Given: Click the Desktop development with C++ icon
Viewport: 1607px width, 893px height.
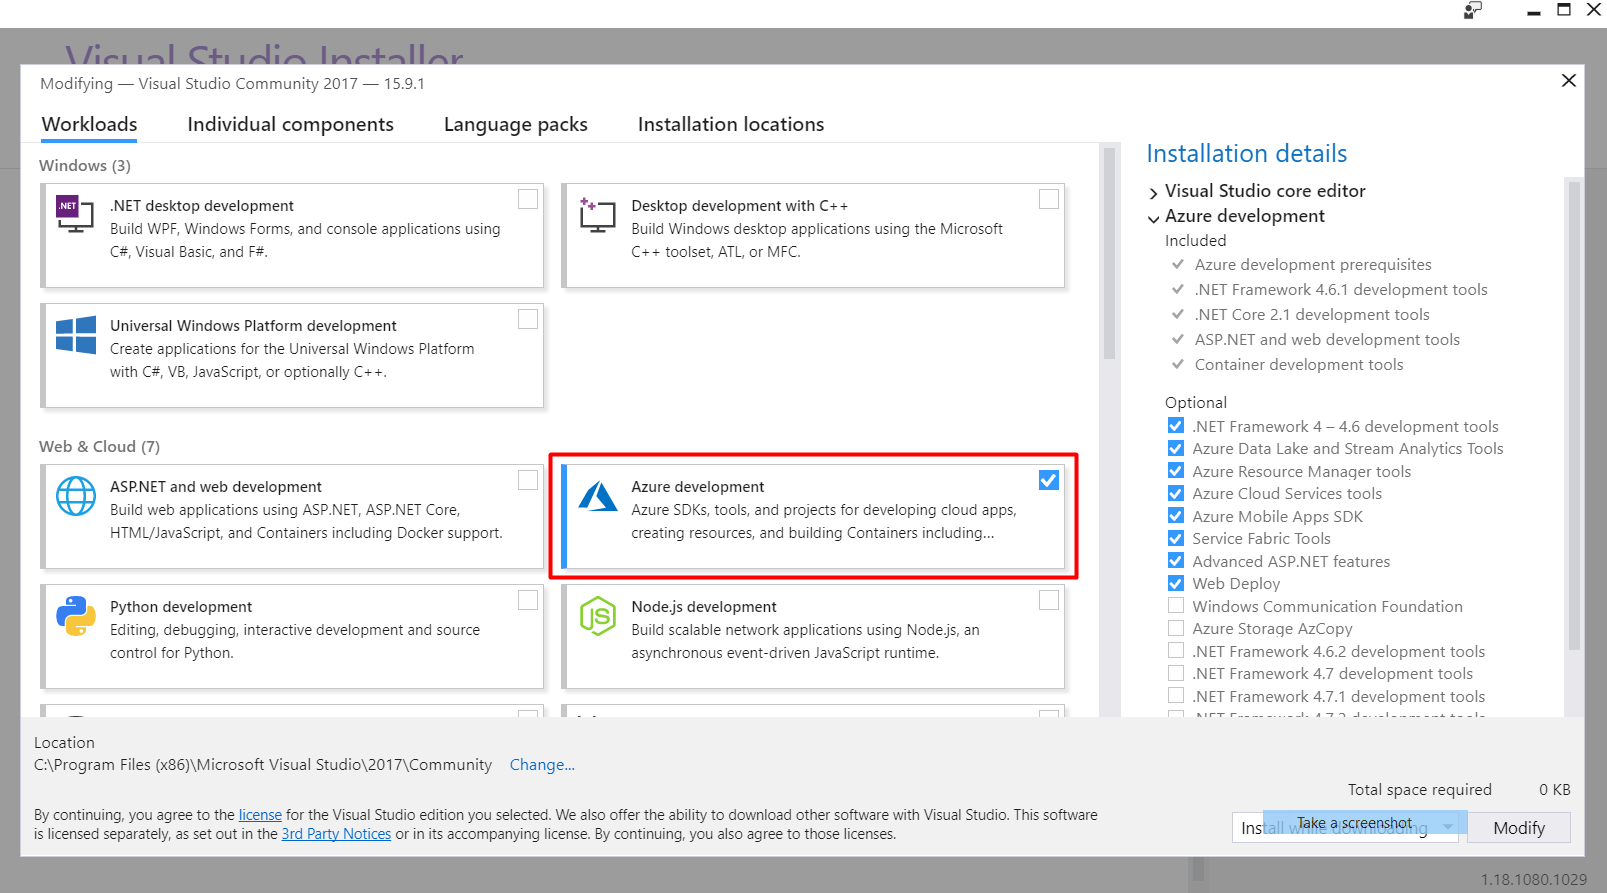Looking at the screenshot, I should coord(597,215).
